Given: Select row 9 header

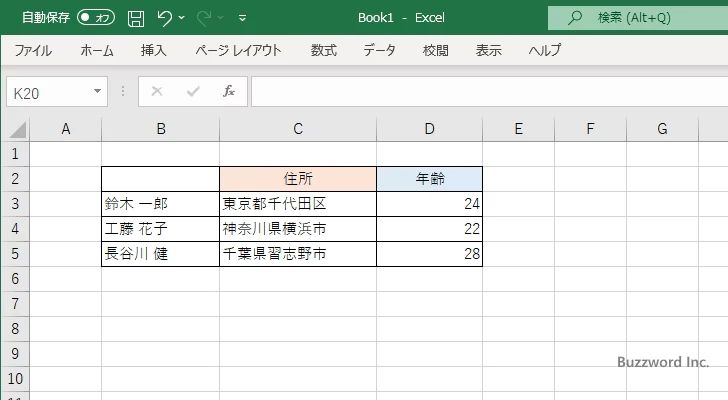Looking at the screenshot, I should point(15,354).
